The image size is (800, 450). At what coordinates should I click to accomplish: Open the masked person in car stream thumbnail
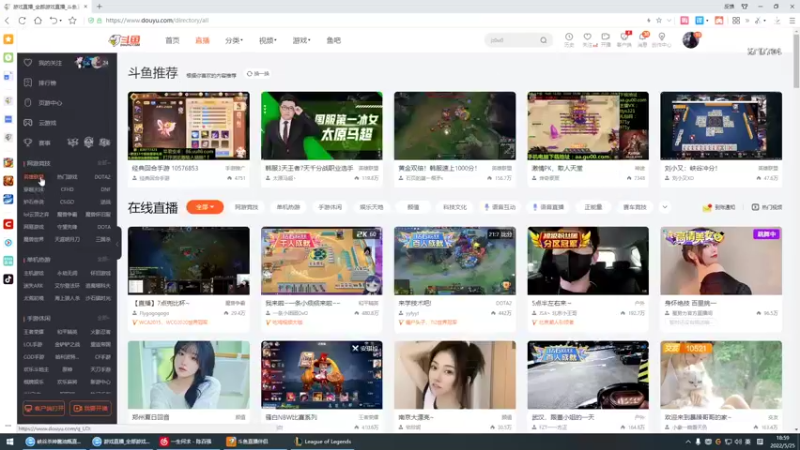tap(588, 261)
